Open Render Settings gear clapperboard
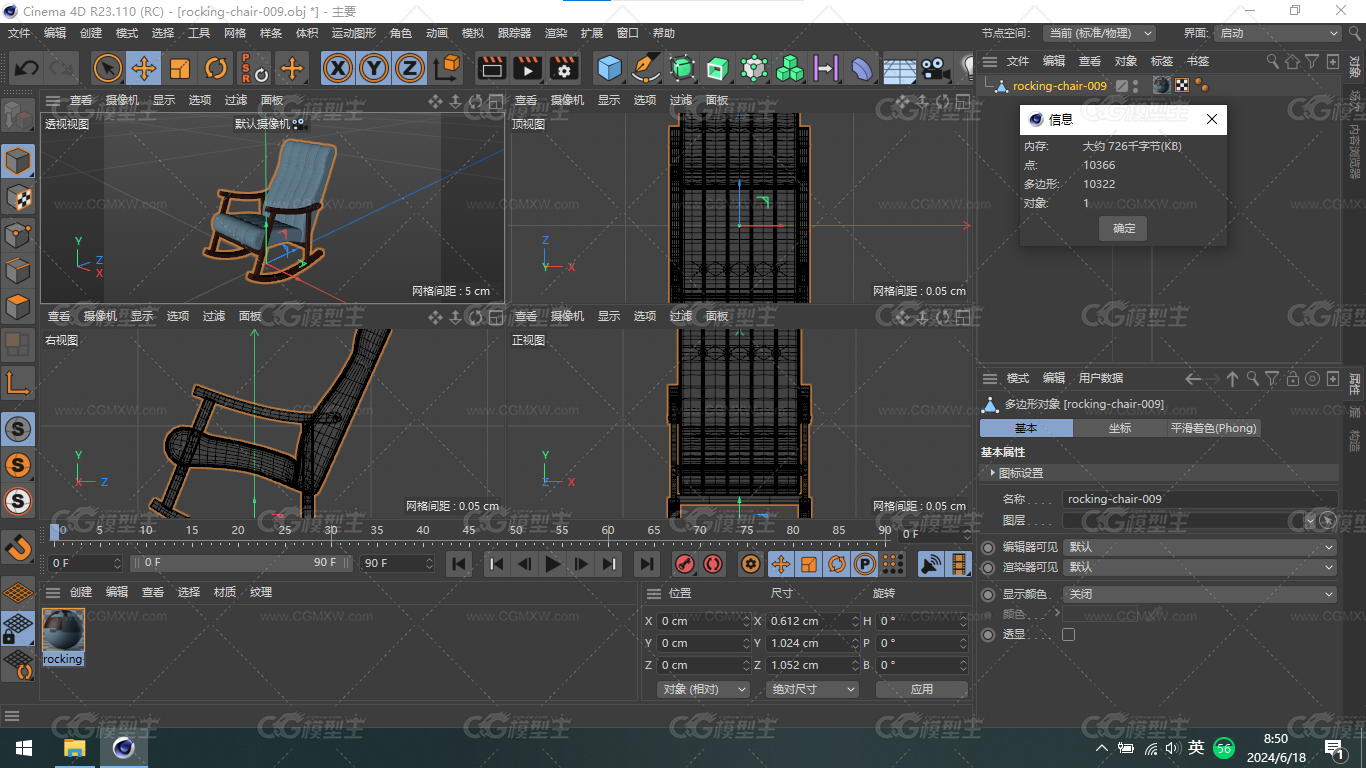The height and width of the screenshot is (768, 1366). coord(564,68)
